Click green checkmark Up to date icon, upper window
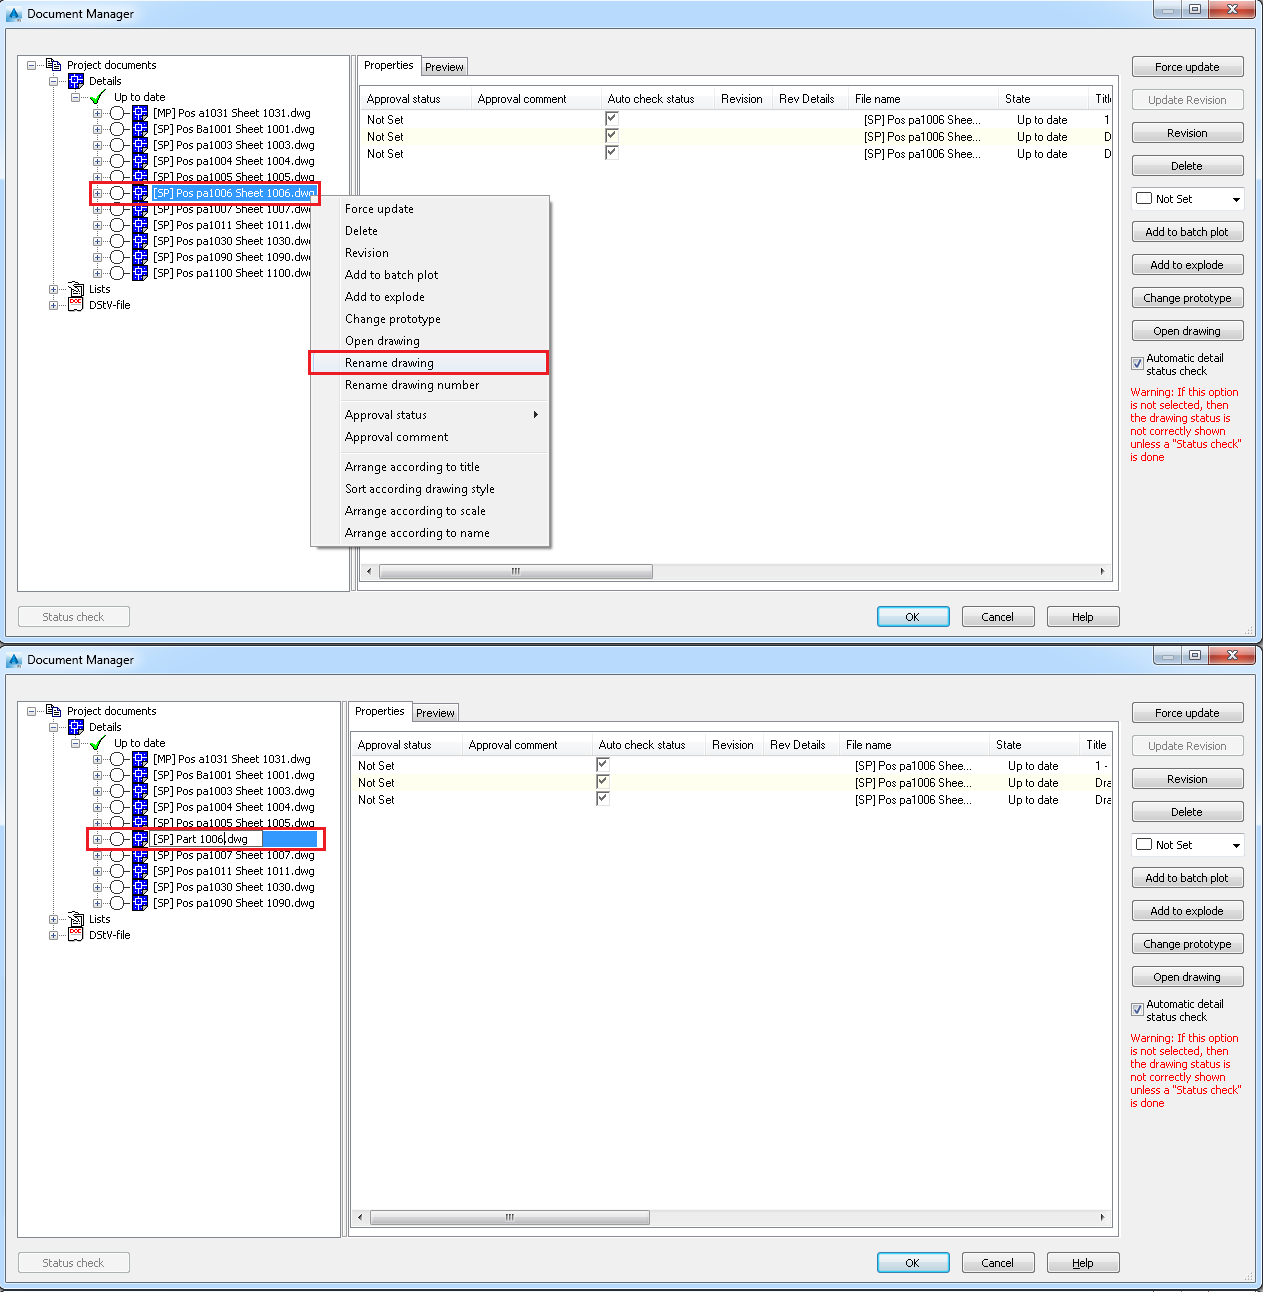Image resolution: width=1264 pixels, height=1292 pixels. [x=98, y=97]
